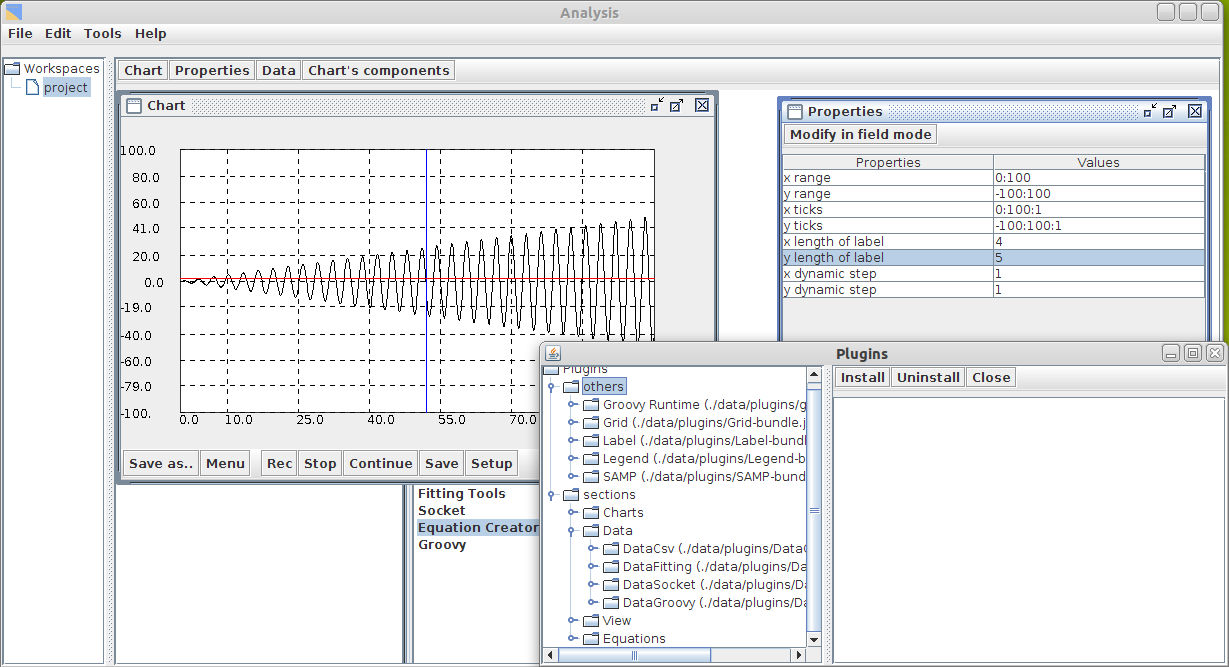Click the Chart frame window icon

133,105
